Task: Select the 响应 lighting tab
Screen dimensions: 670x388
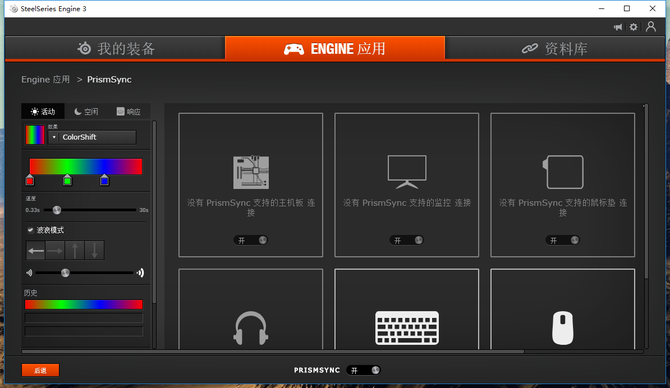Action: [x=128, y=112]
